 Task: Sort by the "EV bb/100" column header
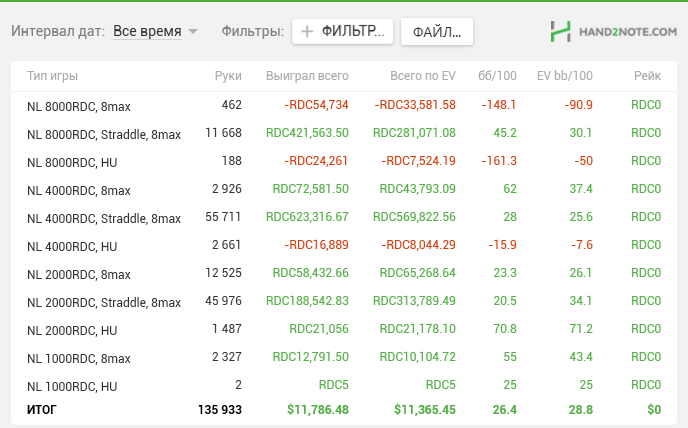(565, 76)
